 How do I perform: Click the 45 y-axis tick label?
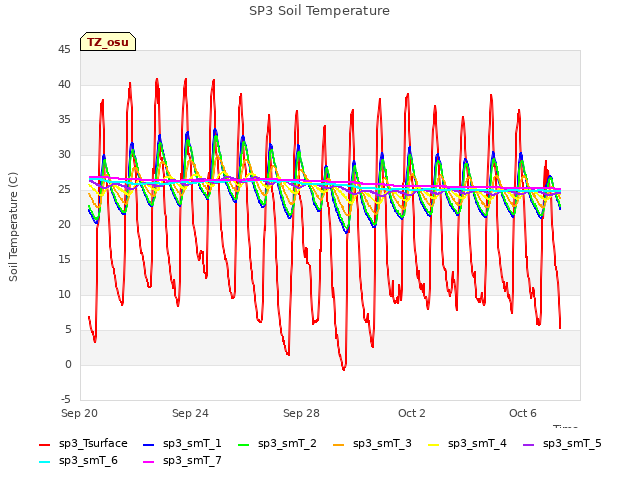(x=64, y=50)
